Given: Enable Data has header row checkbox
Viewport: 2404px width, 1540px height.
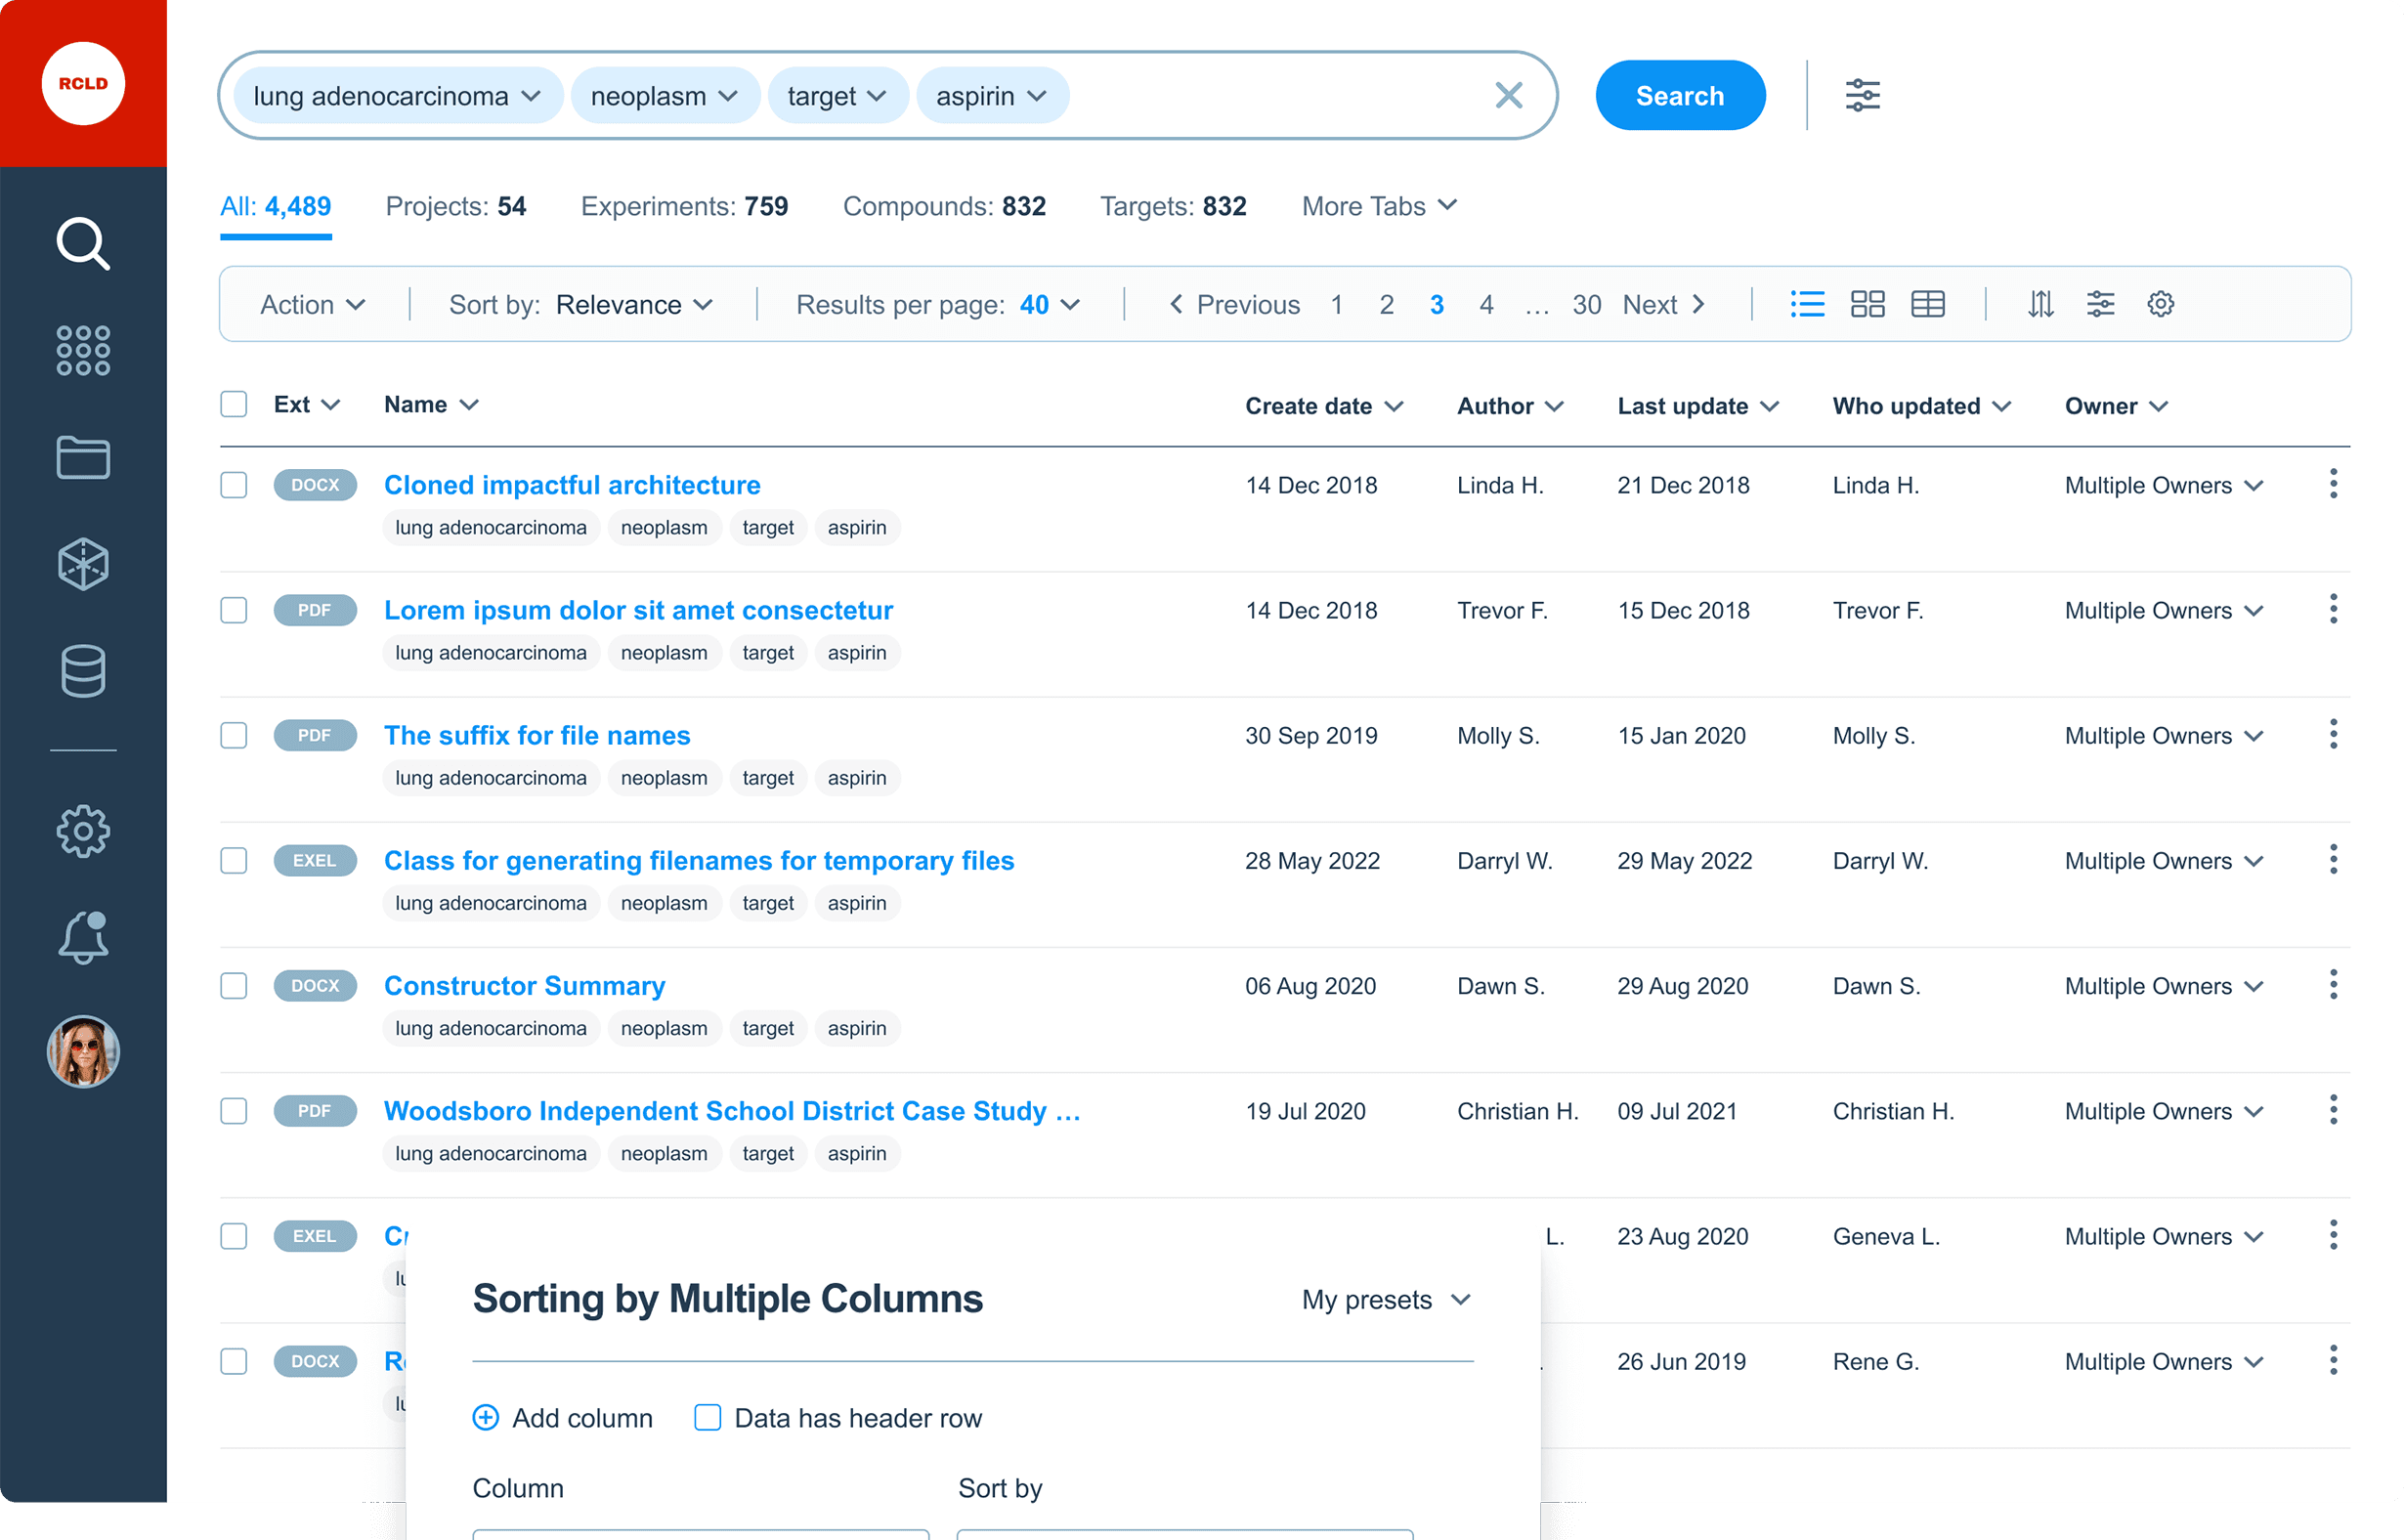Looking at the screenshot, I should pyautogui.click(x=707, y=1417).
